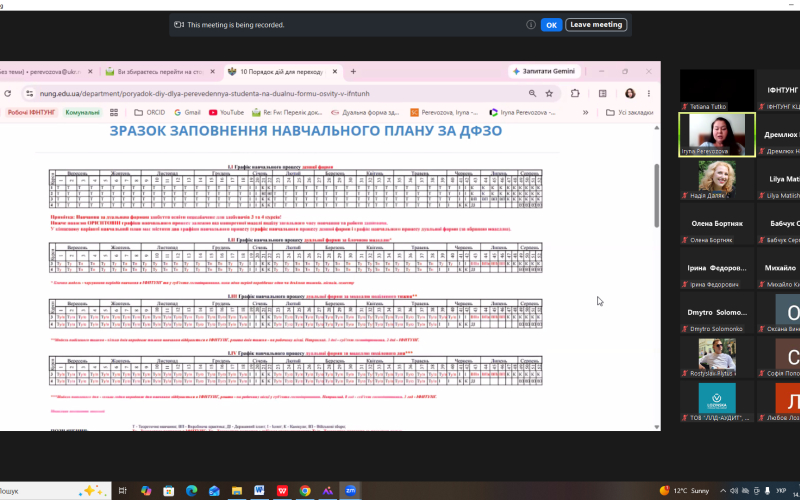Screen dimensions: 800x500
Task: Click the 'Запитати Gemini' button
Action: click(x=544, y=71)
